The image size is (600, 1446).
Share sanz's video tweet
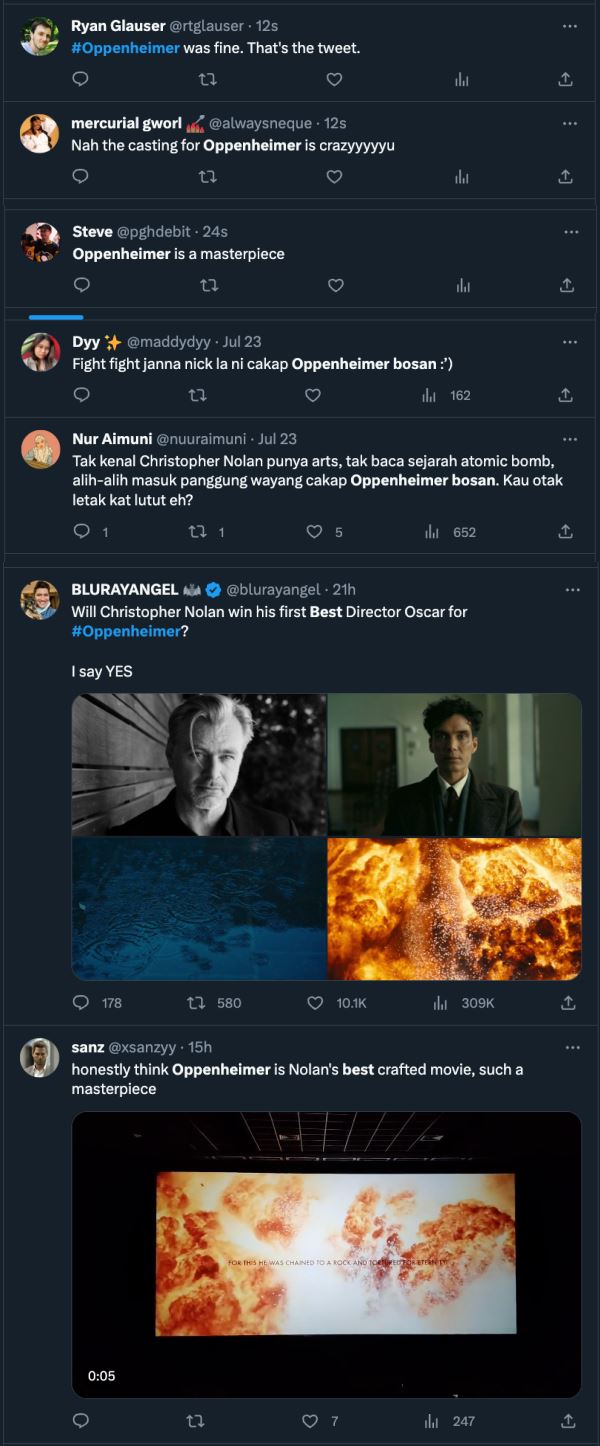tap(567, 1421)
